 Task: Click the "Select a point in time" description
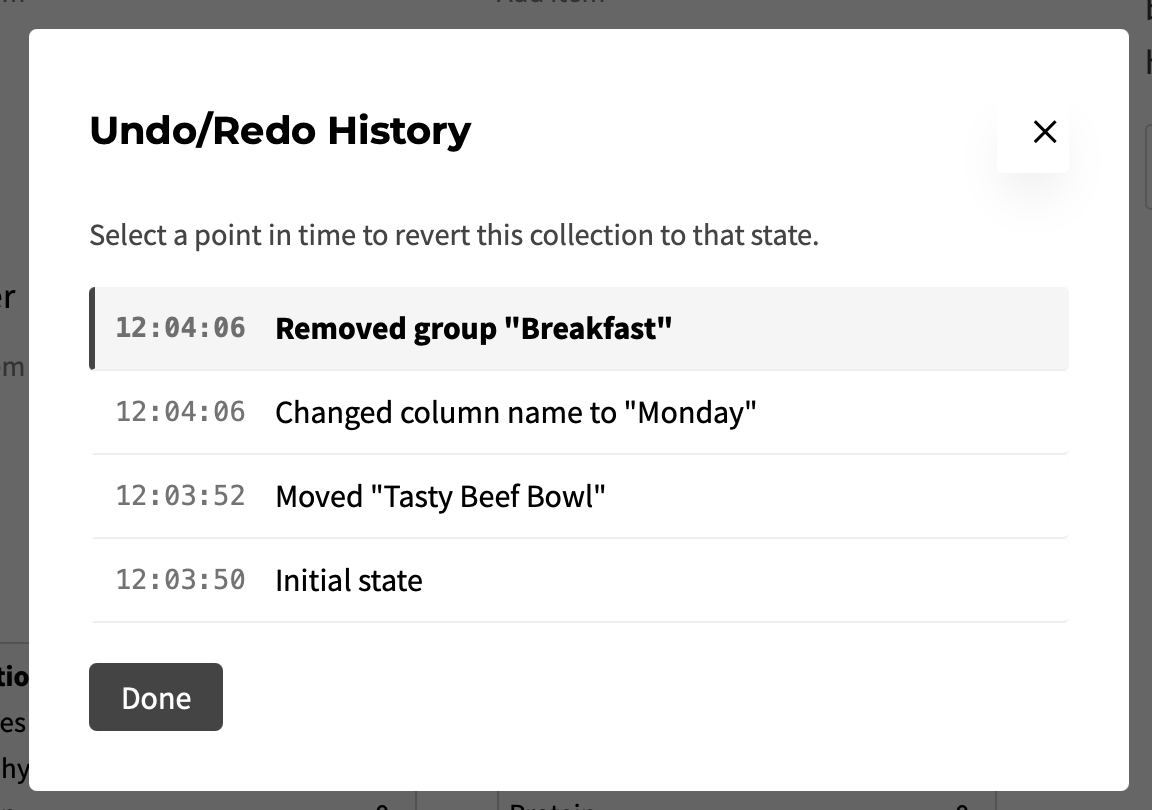[454, 236]
